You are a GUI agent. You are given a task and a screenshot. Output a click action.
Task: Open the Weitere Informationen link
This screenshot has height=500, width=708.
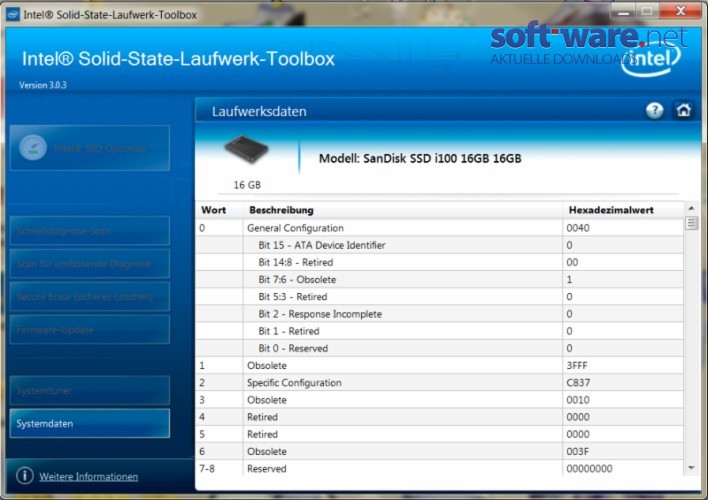(x=88, y=477)
